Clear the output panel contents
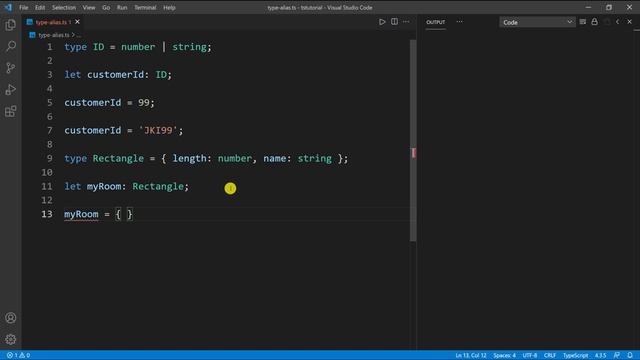This screenshot has width=640, height=360. [582, 22]
